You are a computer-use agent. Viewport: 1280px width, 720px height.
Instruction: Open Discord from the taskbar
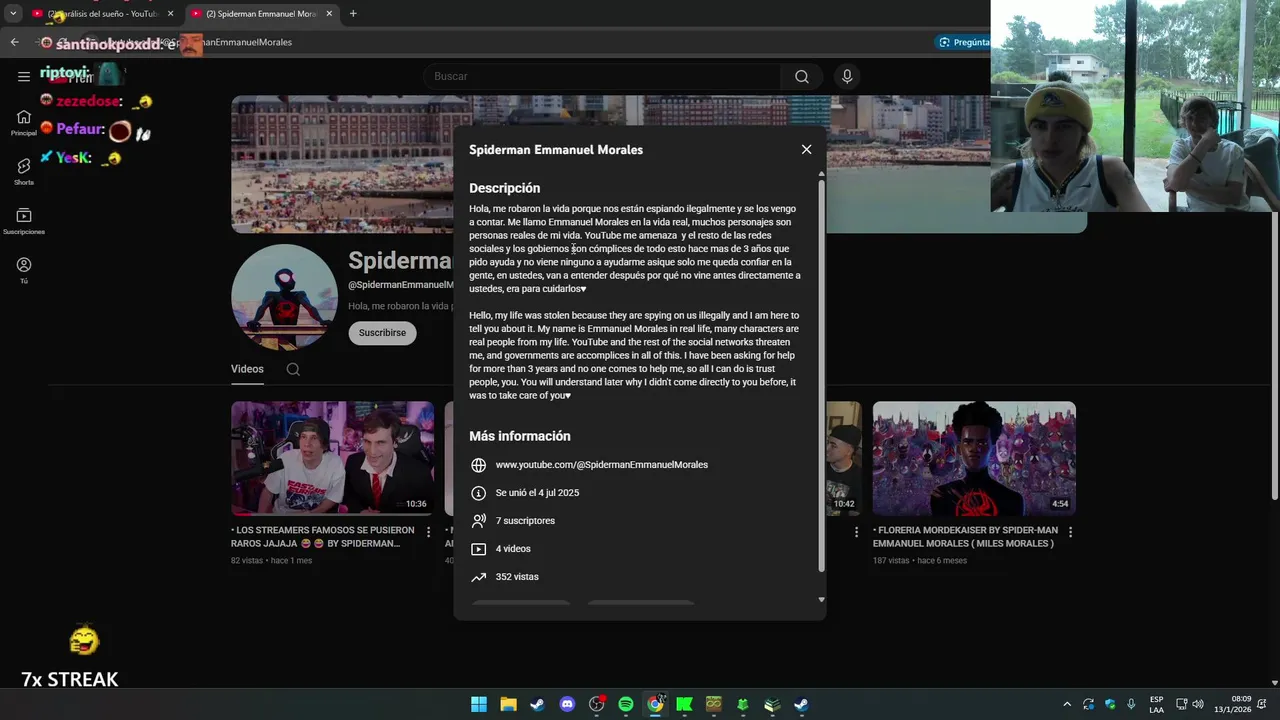click(567, 704)
